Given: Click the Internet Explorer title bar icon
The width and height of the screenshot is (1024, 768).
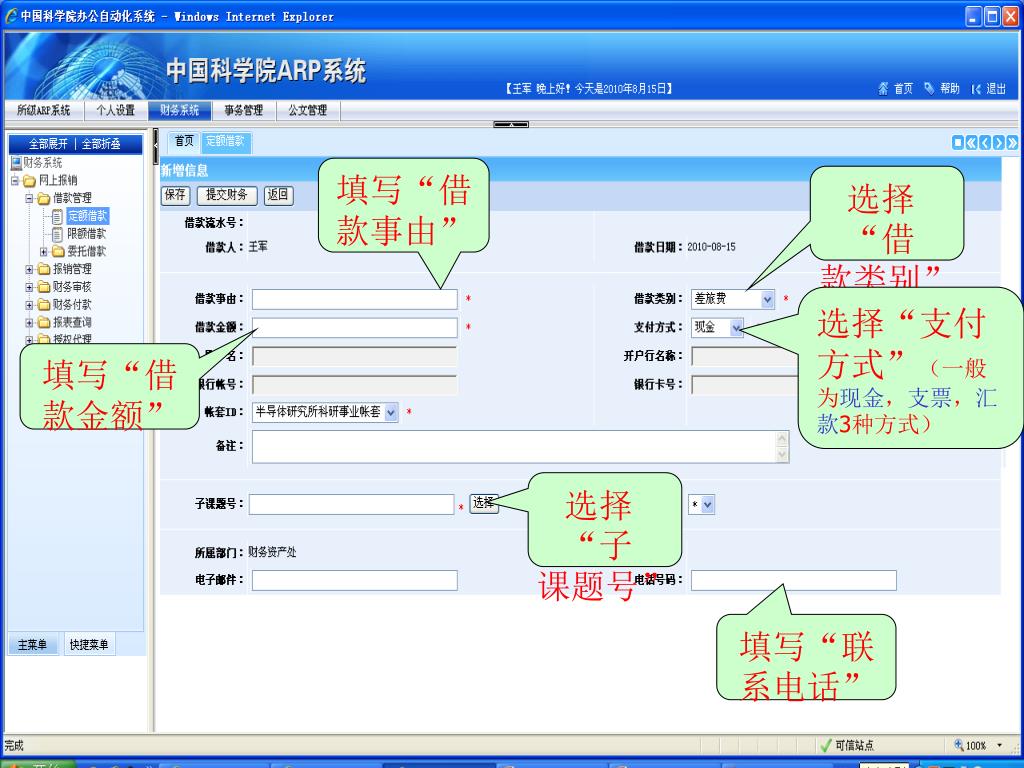Looking at the screenshot, I should pyautogui.click(x=11, y=16).
